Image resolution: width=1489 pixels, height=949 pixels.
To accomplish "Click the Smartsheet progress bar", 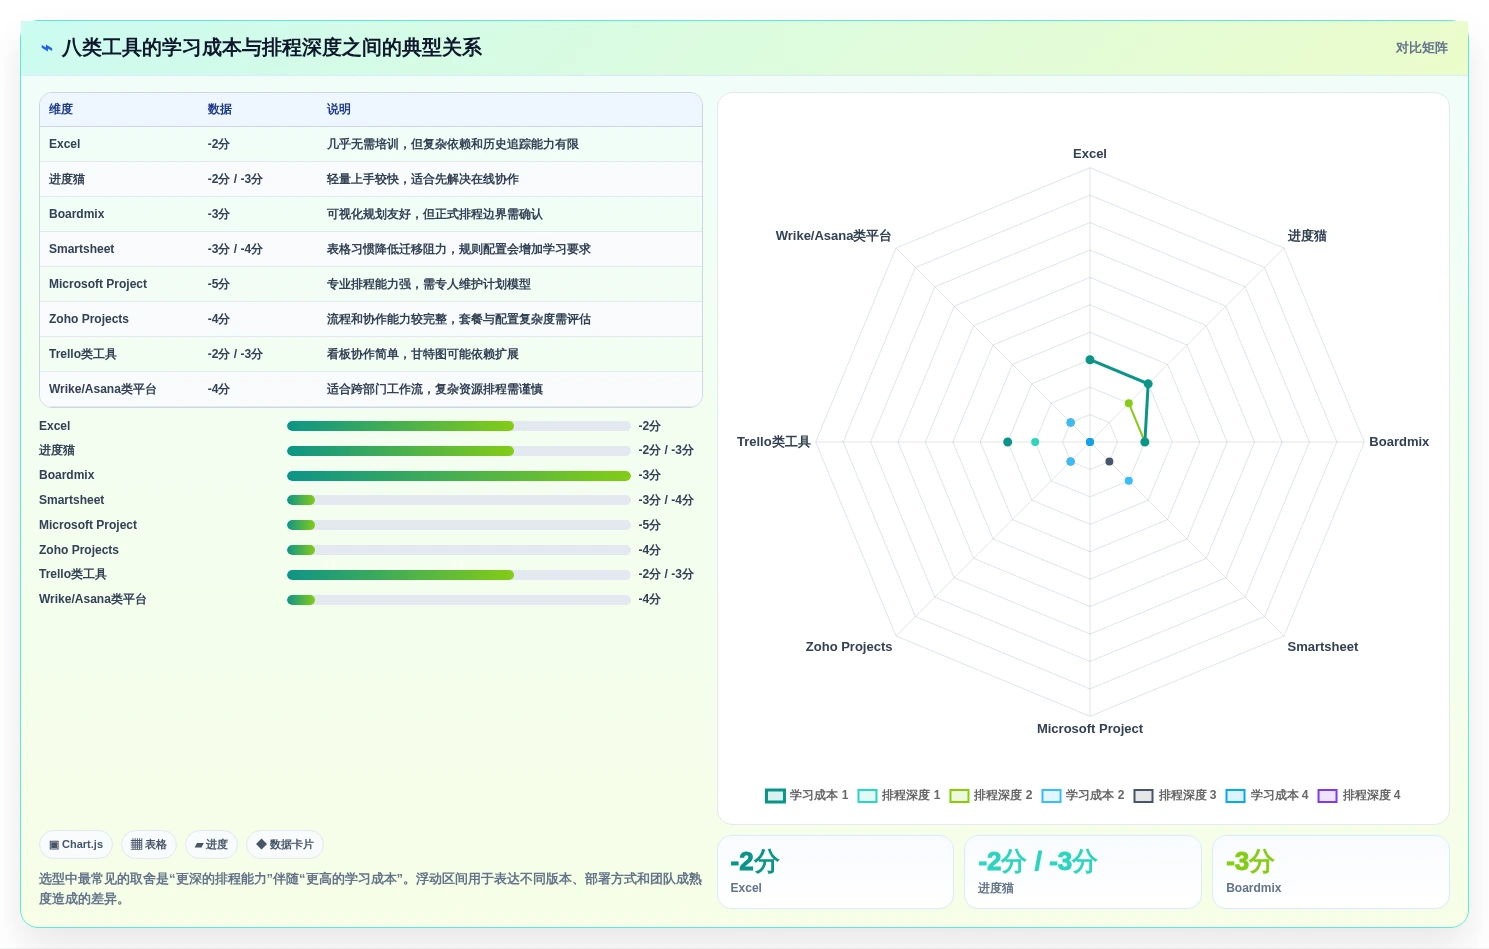I will pyautogui.click(x=459, y=500).
